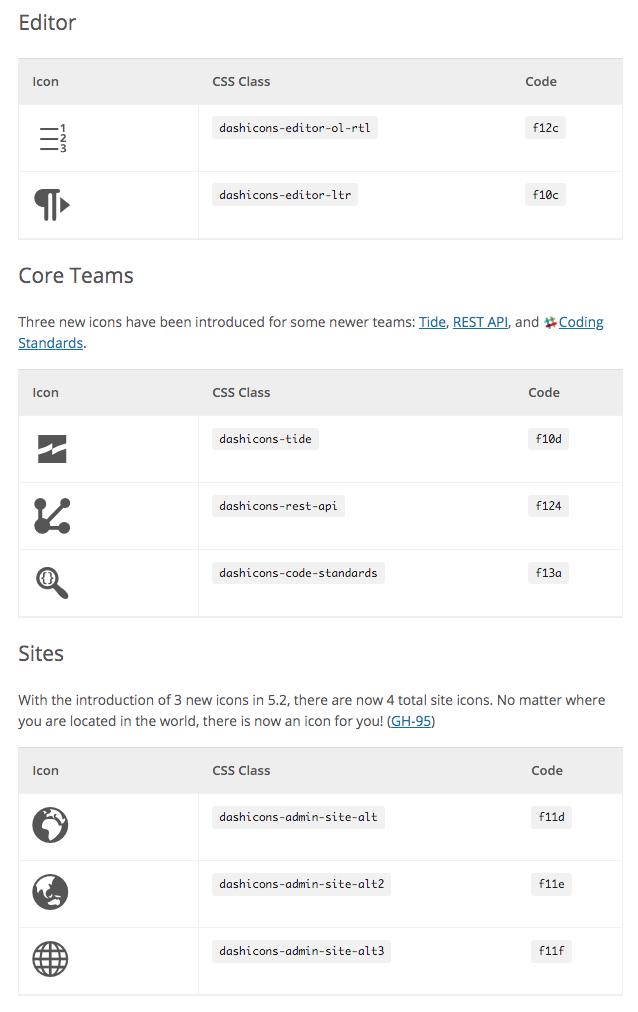Select the dashicons-editor-ol-rtl class text

(295, 128)
